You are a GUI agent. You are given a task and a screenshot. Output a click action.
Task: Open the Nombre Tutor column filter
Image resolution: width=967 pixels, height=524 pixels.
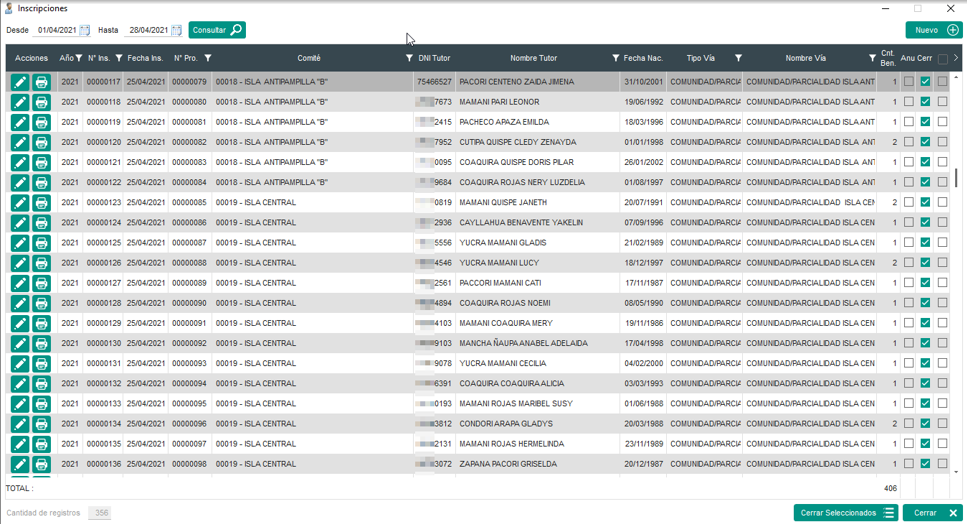[616, 59]
